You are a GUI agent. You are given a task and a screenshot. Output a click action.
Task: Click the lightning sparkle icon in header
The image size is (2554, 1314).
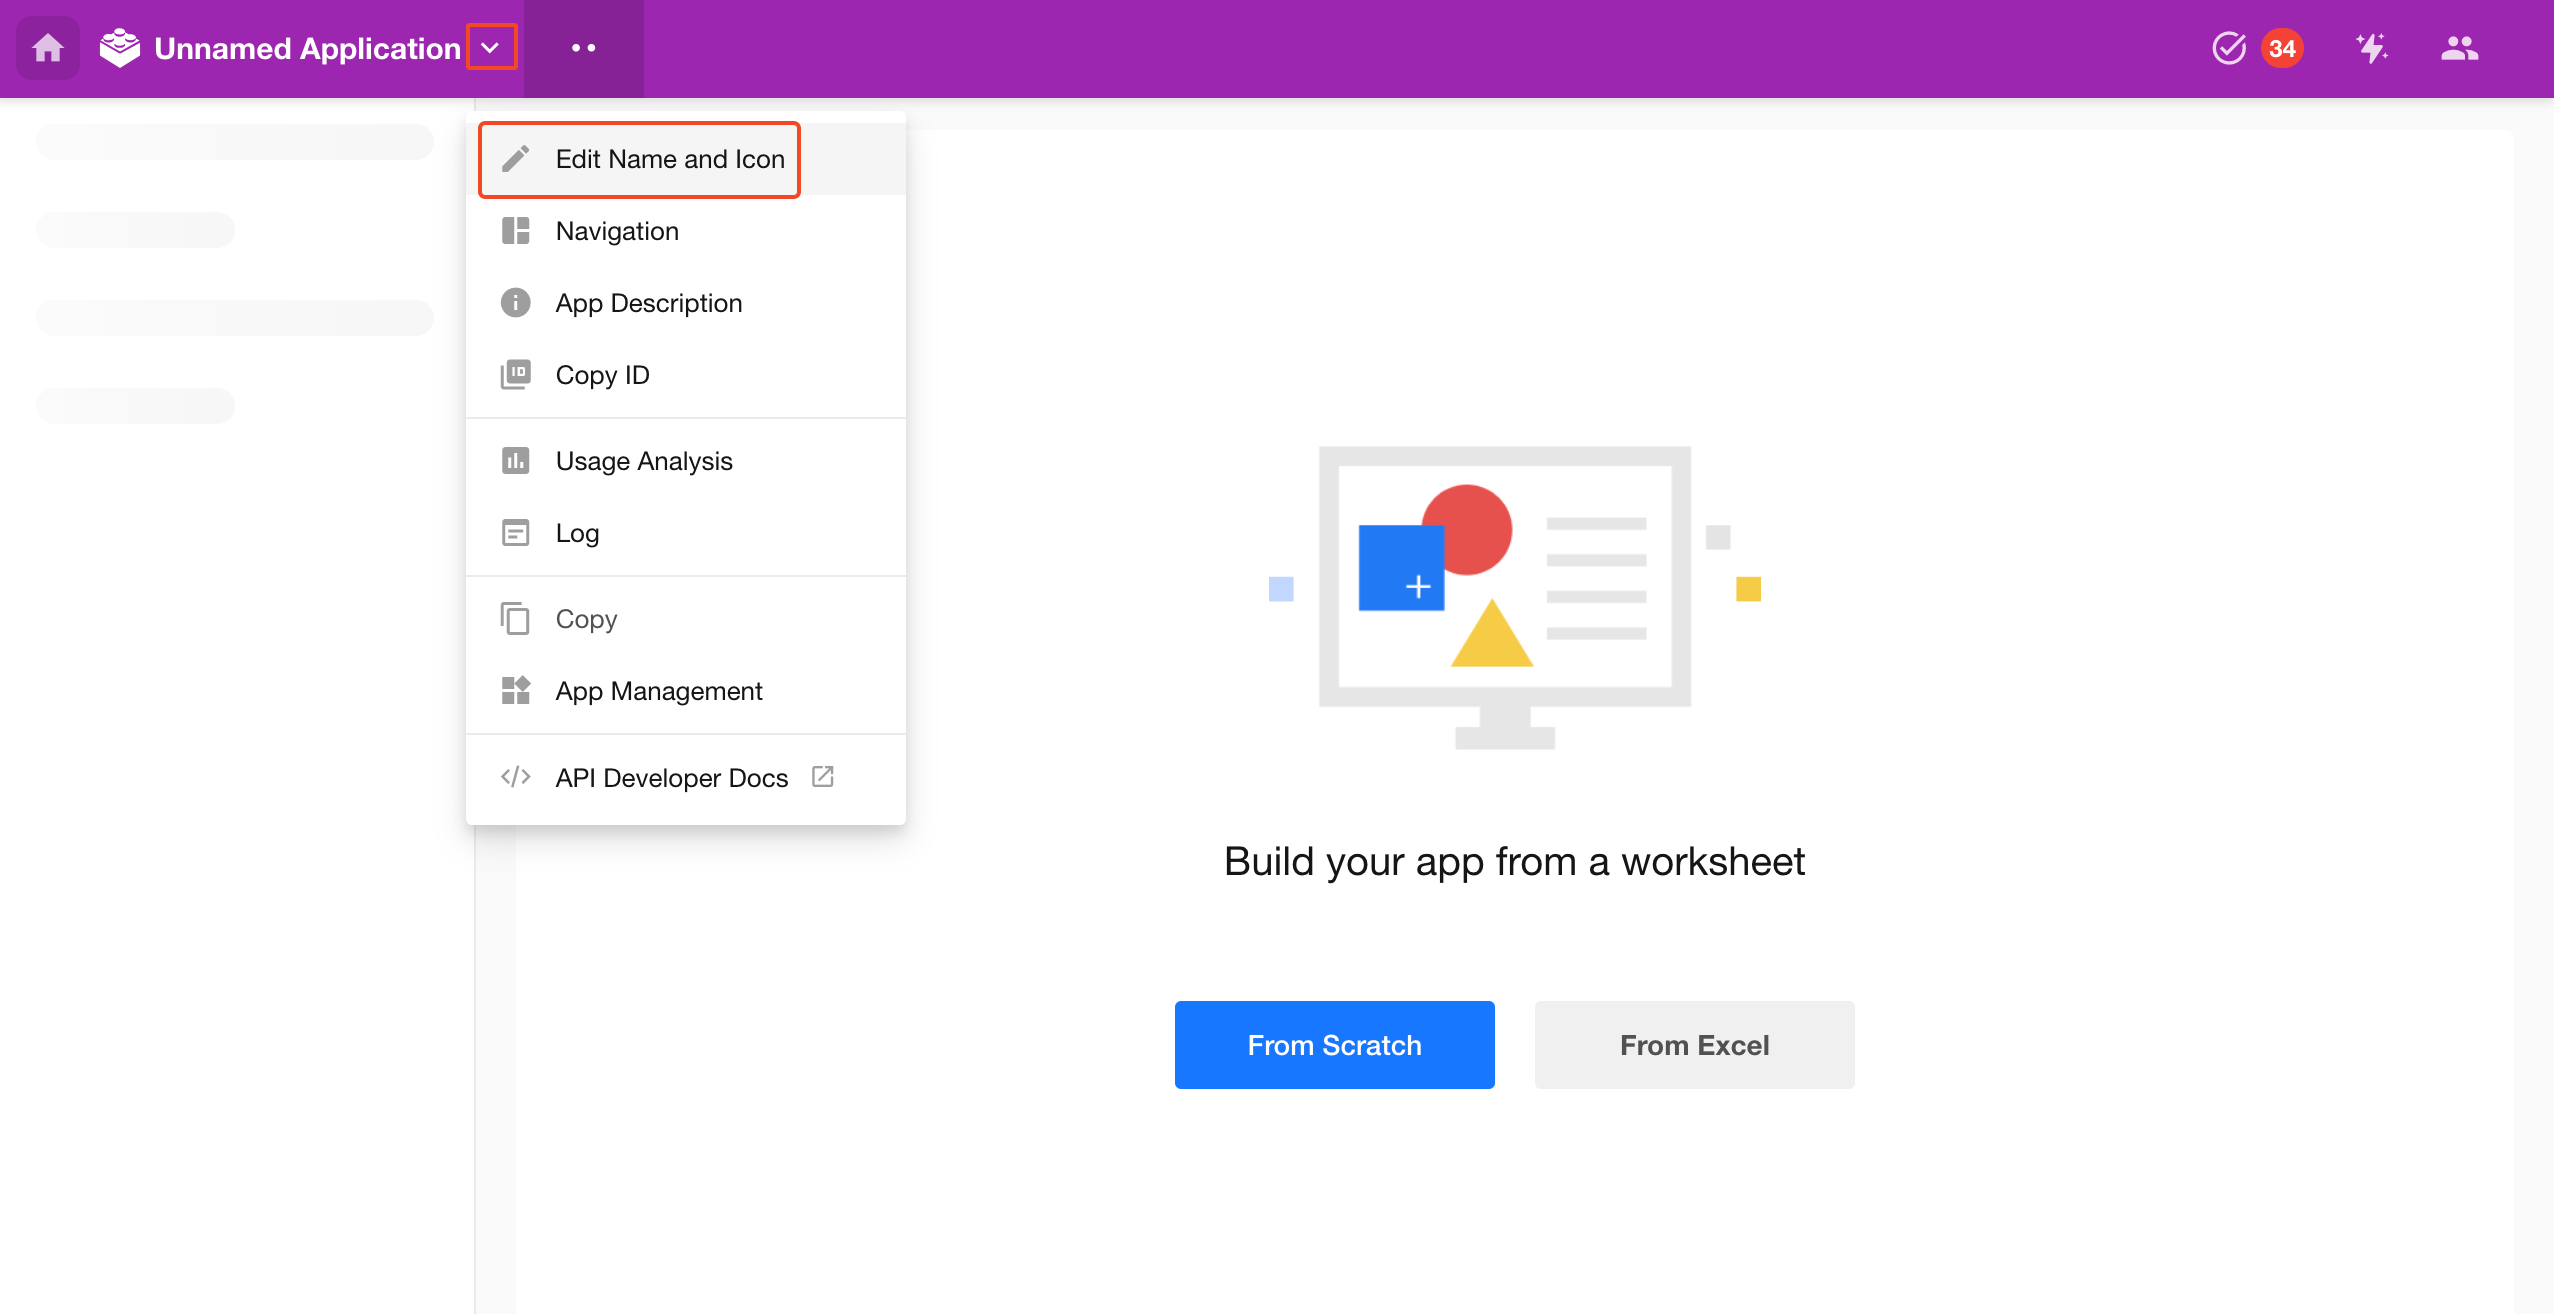point(2371,48)
